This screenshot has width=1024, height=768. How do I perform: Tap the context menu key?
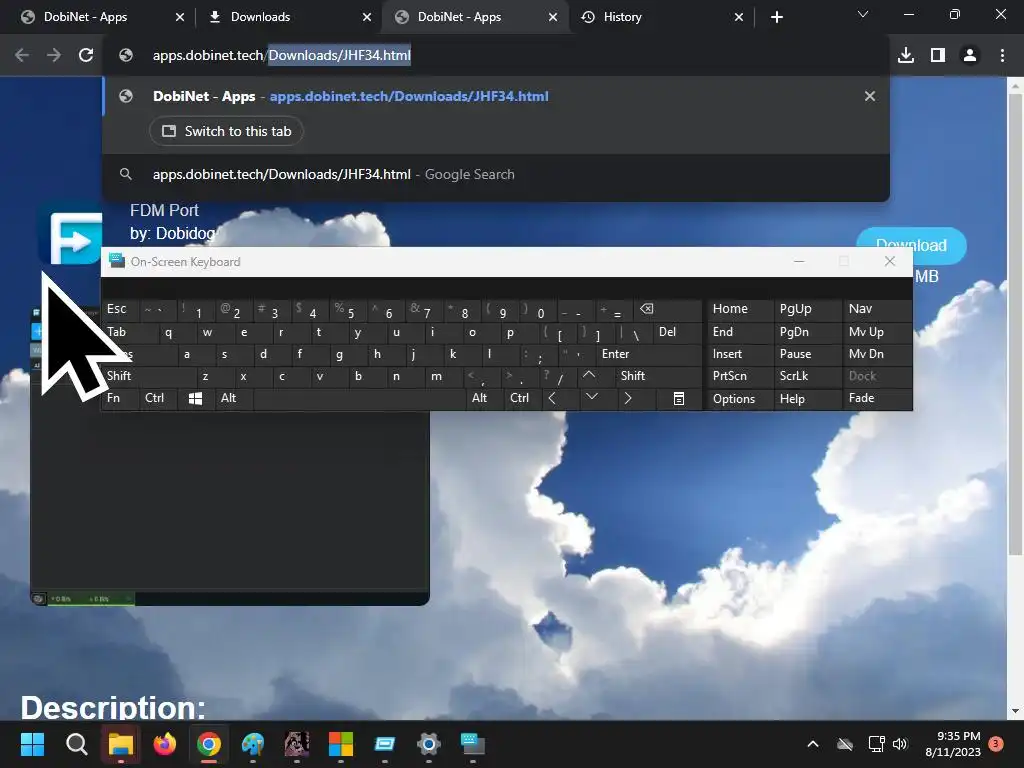[x=679, y=398]
